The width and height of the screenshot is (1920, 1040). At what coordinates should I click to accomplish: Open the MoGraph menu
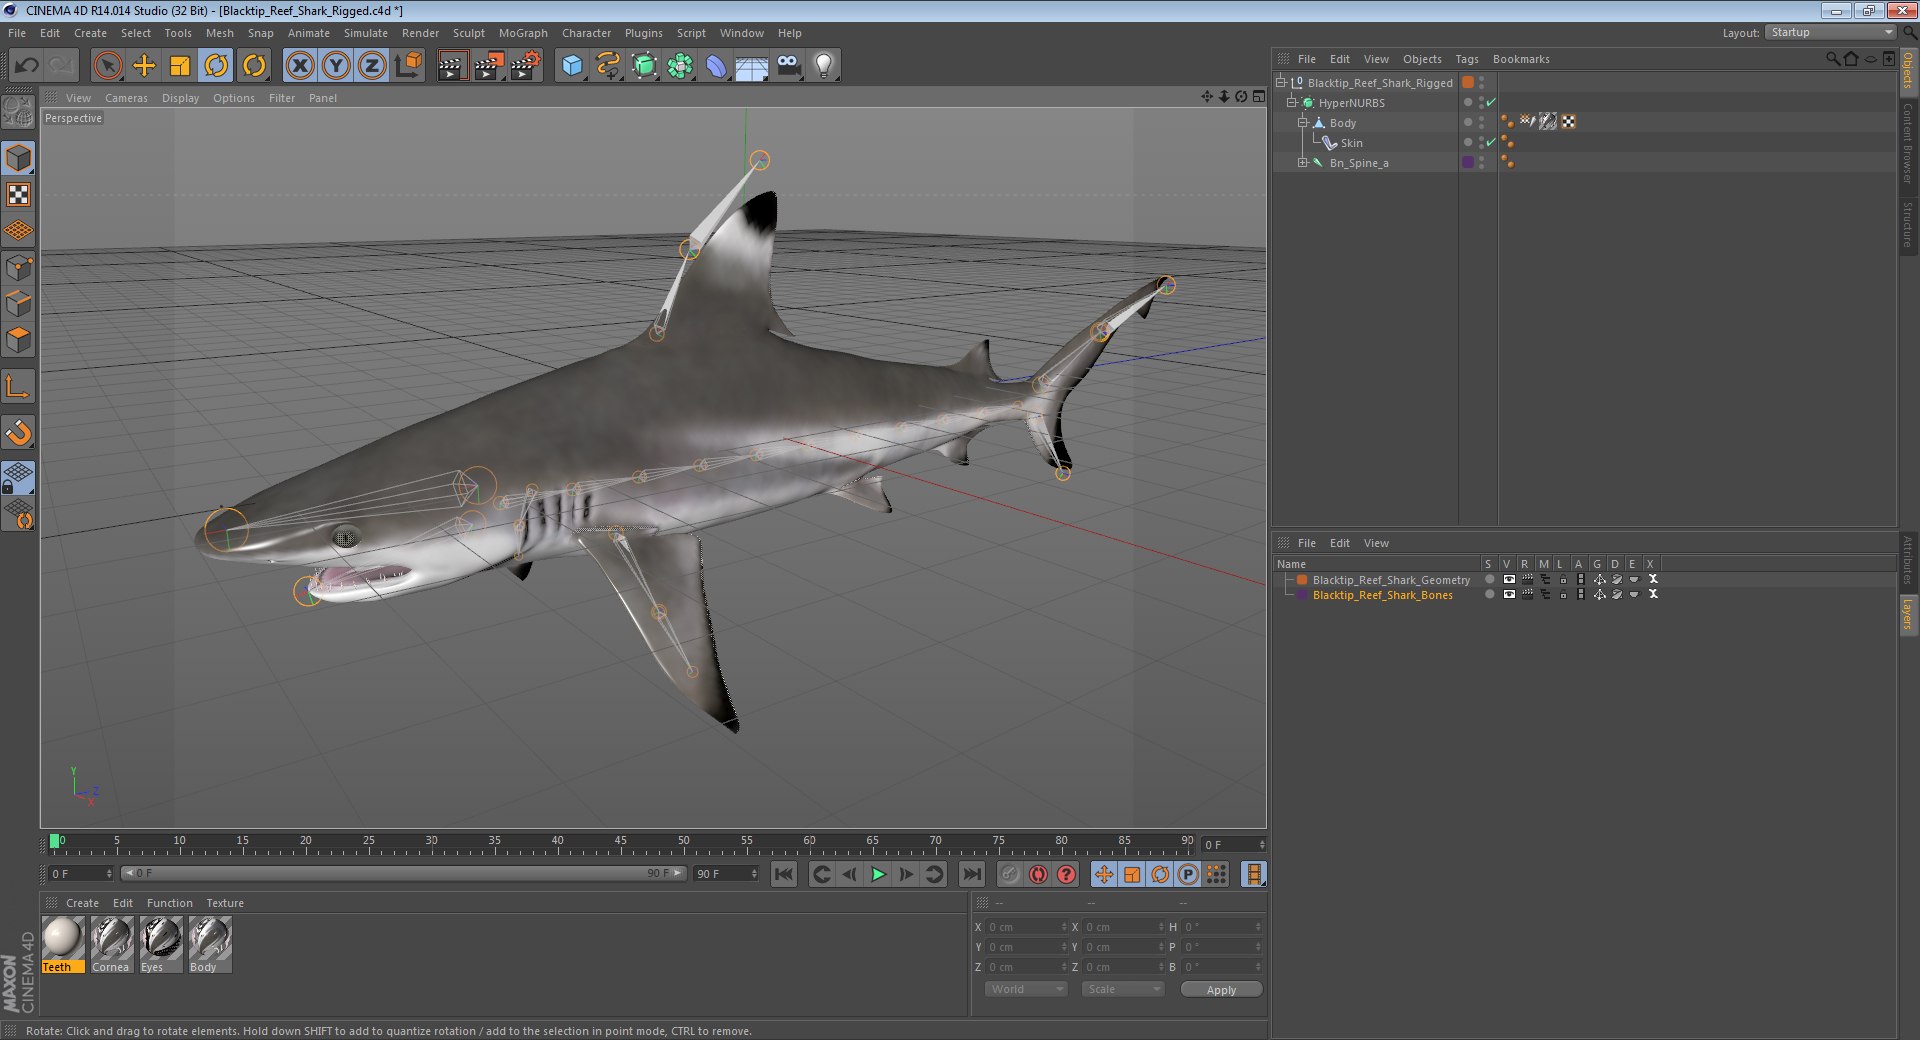tap(523, 33)
